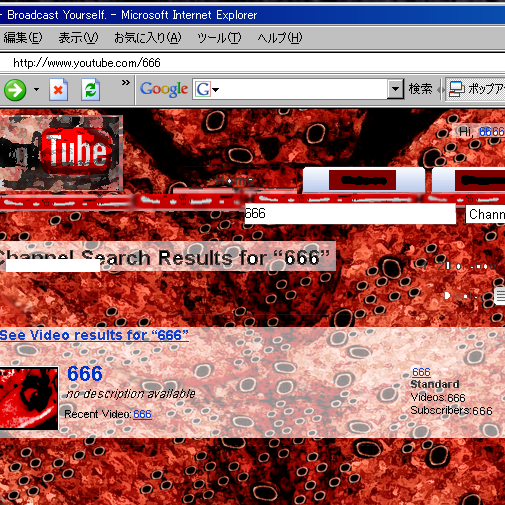Refresh the page with green arrows icon
The width and height of the screenshot is (505, 505).
click(x=90, y=89)
